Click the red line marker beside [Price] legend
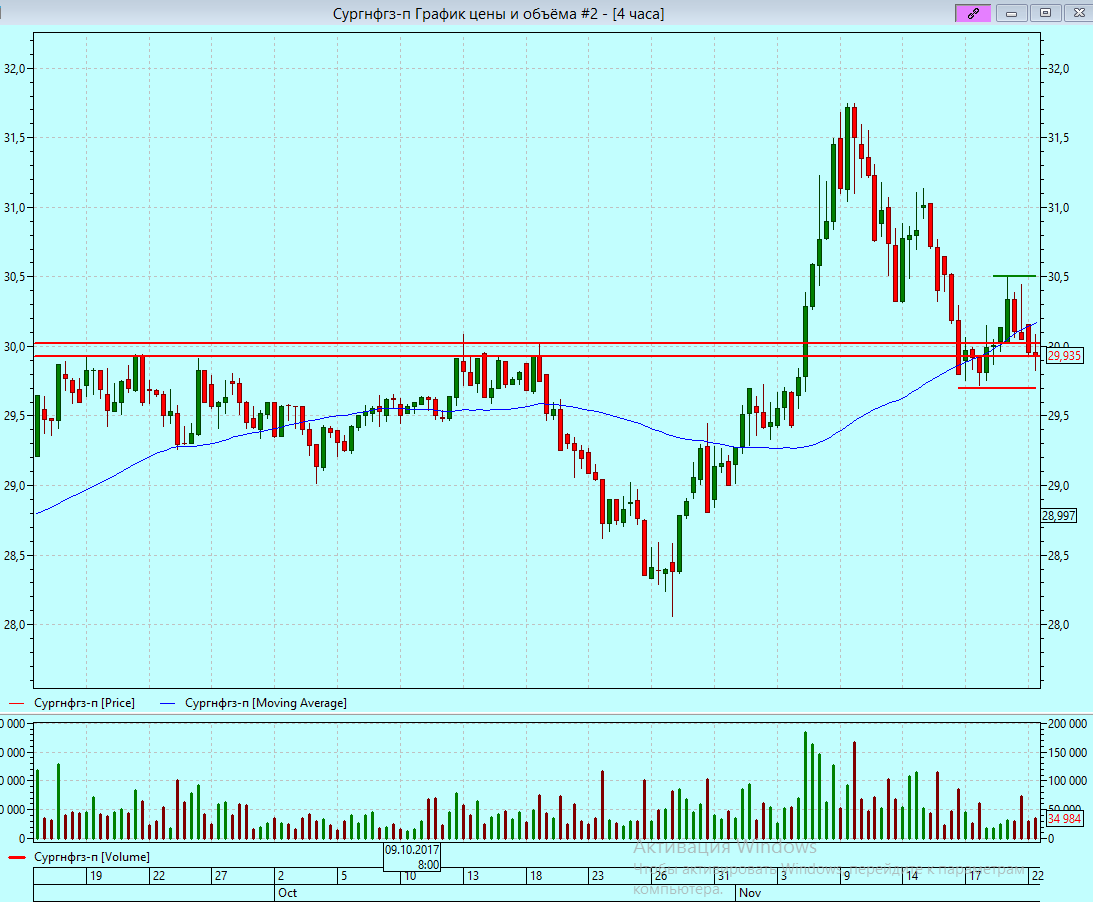Screen dimensions: 1093x902 tap(16, 703)
